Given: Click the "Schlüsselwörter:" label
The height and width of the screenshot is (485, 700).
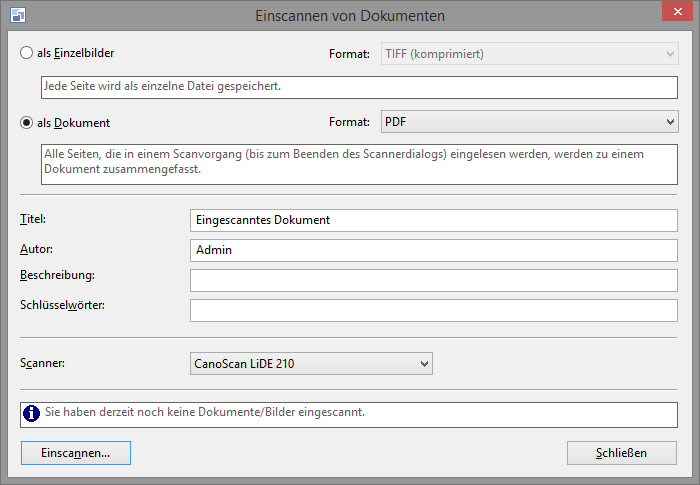Looking at the screenshot, I should (62, 304).
